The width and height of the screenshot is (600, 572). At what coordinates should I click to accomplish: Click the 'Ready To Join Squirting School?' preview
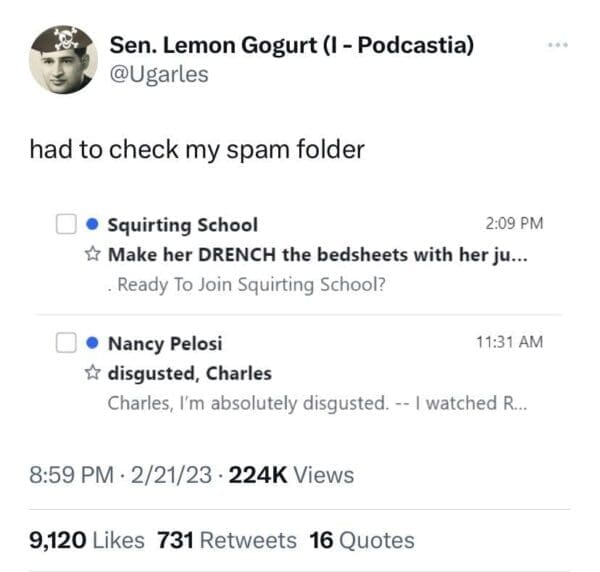coord(251,284)
